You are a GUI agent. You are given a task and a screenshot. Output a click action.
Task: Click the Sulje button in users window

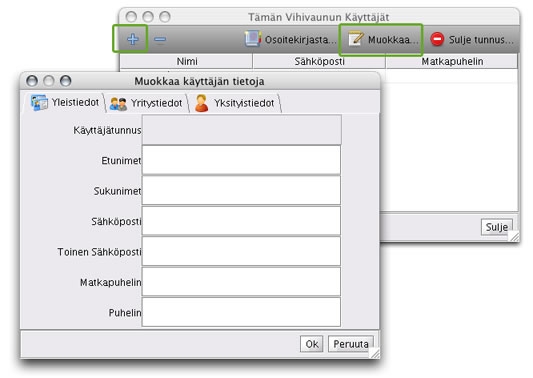[x=497, y=227]
